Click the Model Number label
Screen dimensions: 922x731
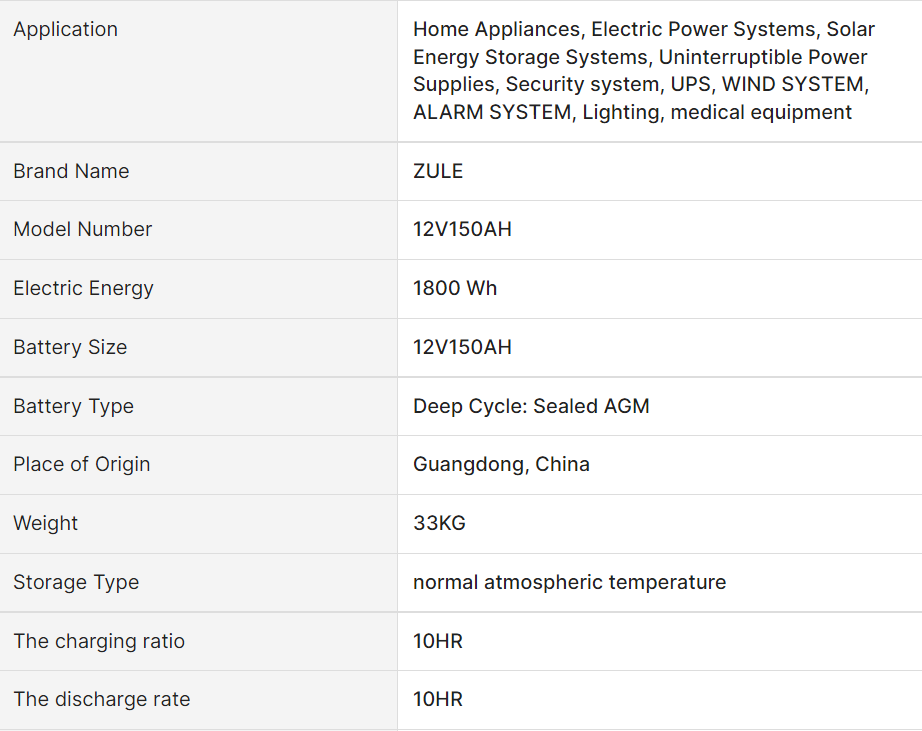[x=82, y=229]
